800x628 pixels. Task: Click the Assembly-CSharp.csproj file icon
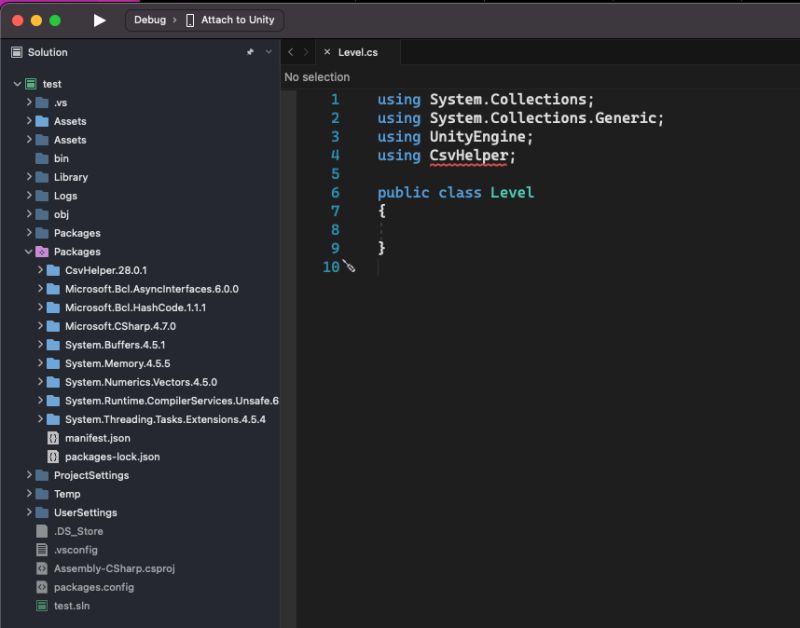(40, 568)
